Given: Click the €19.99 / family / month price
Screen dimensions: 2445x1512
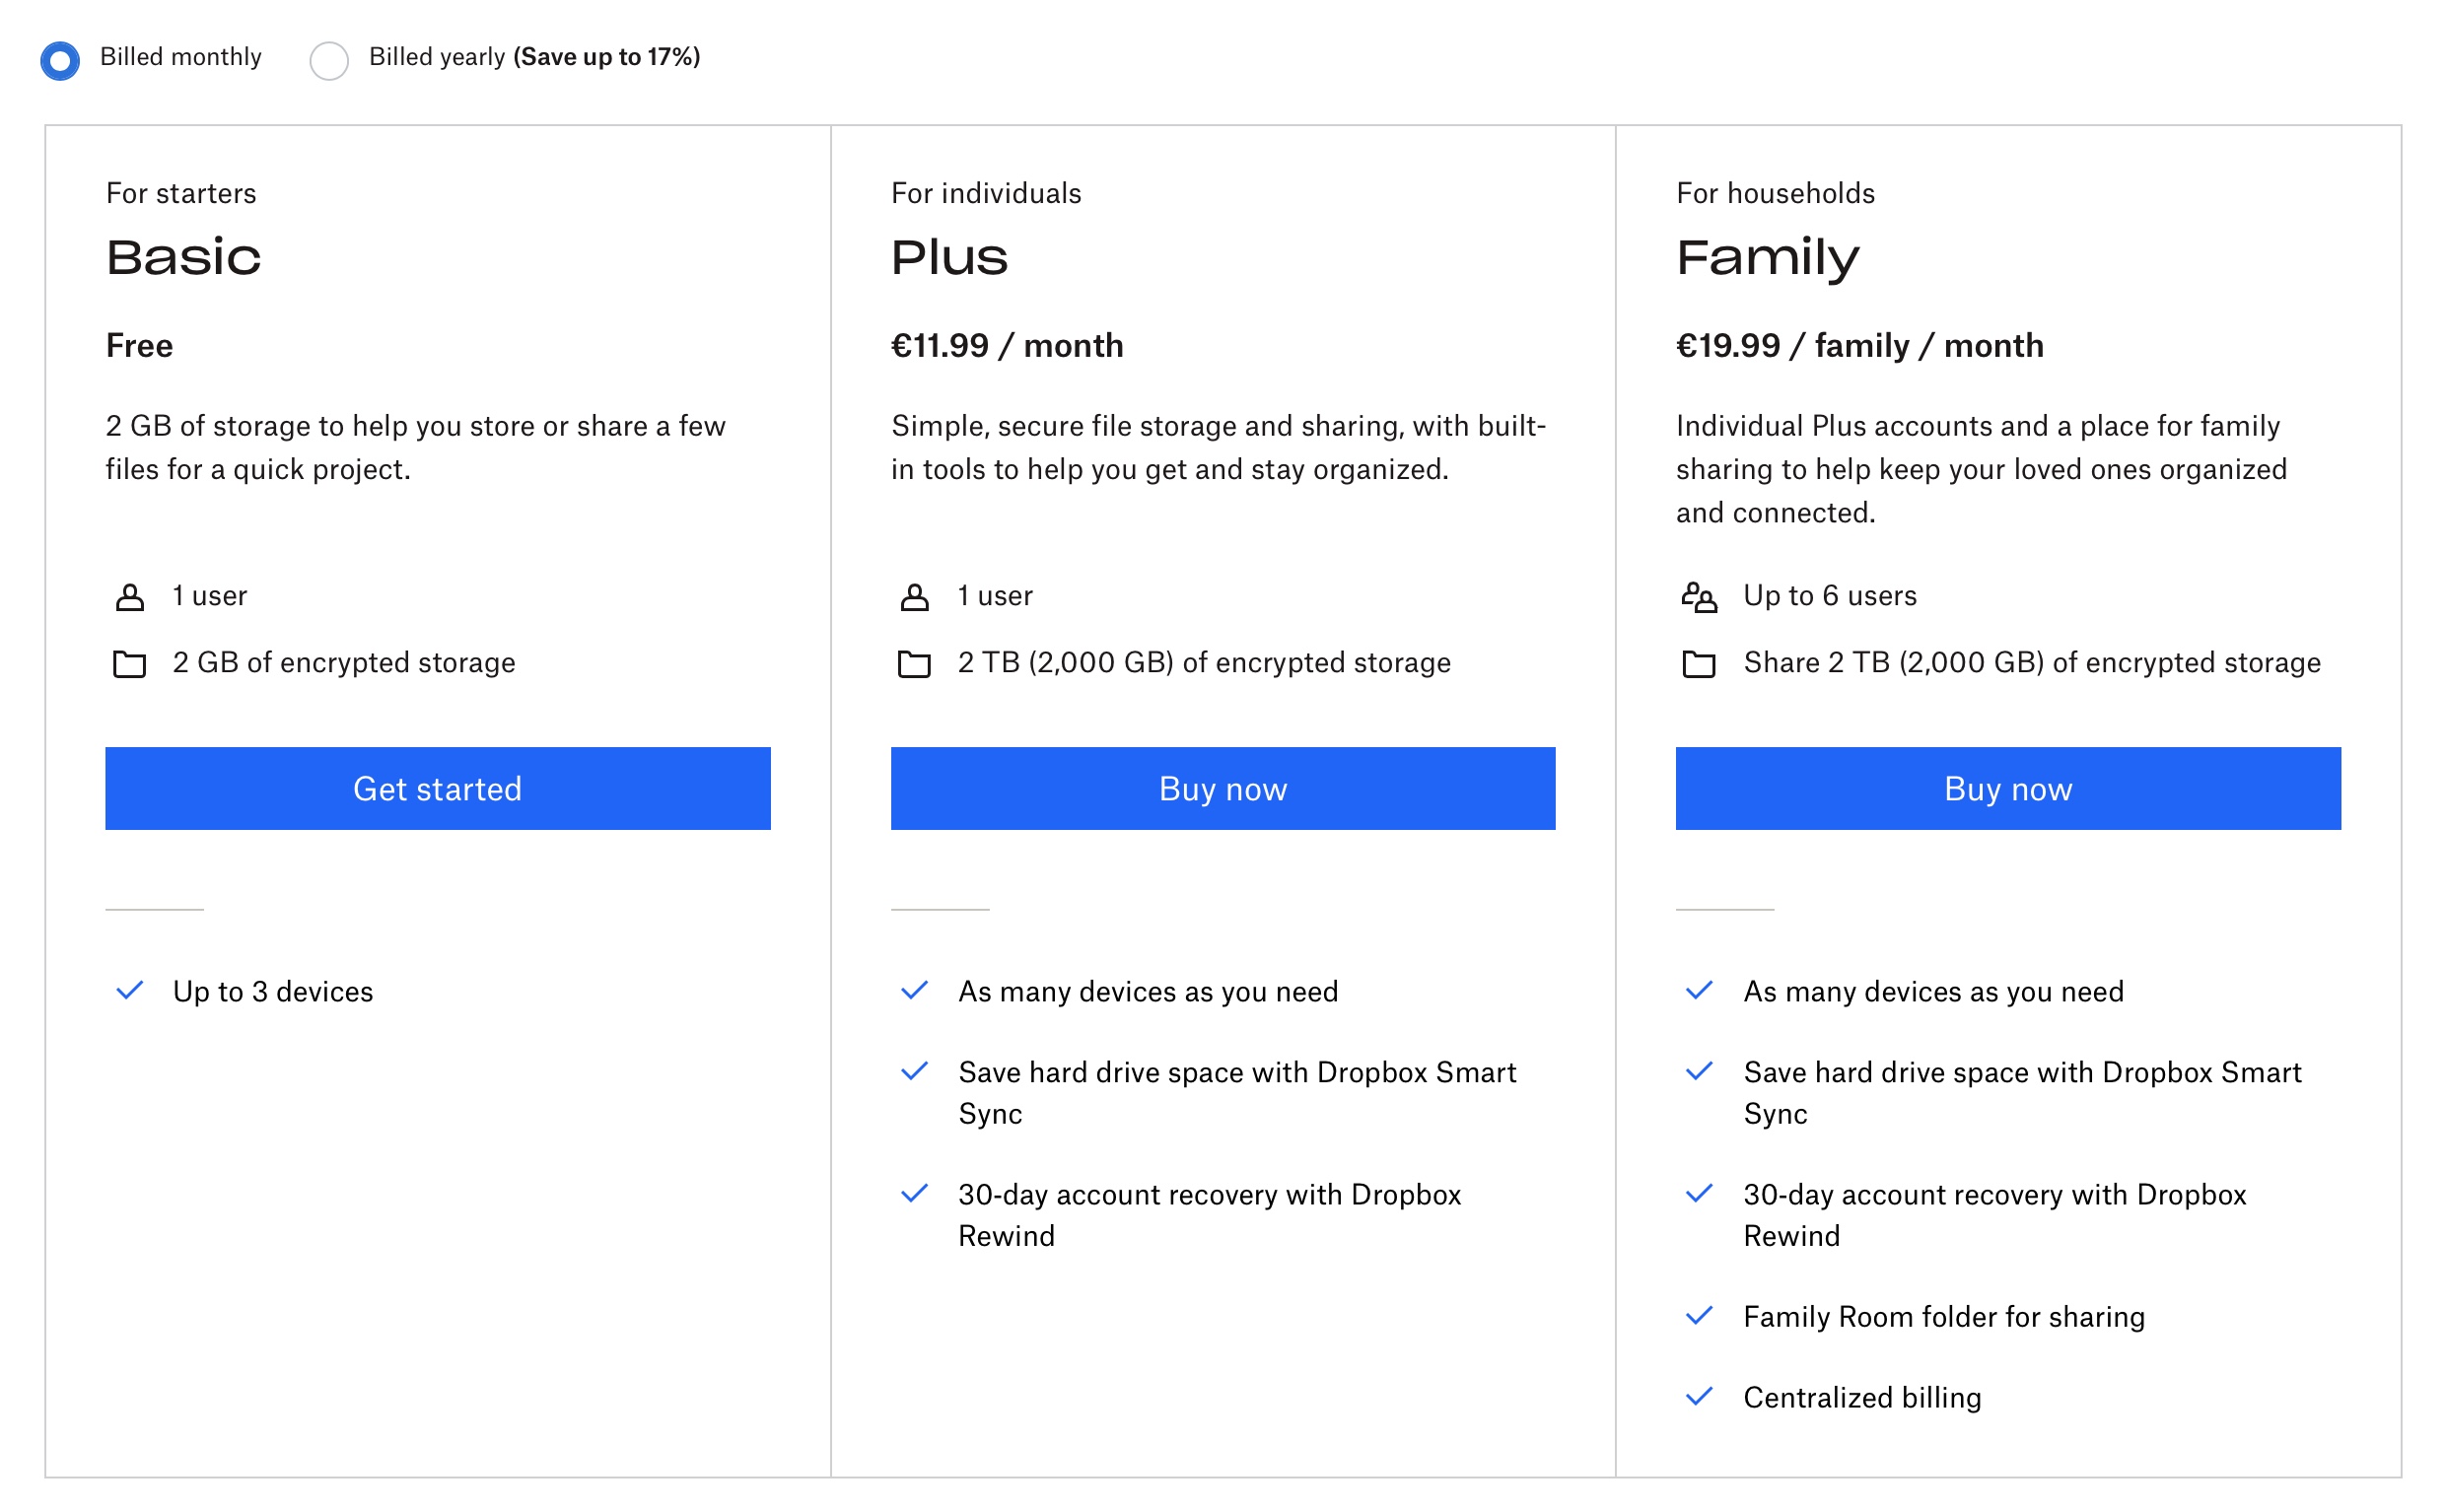Looking at the screenshot, I should click(x=1859, y=345).
